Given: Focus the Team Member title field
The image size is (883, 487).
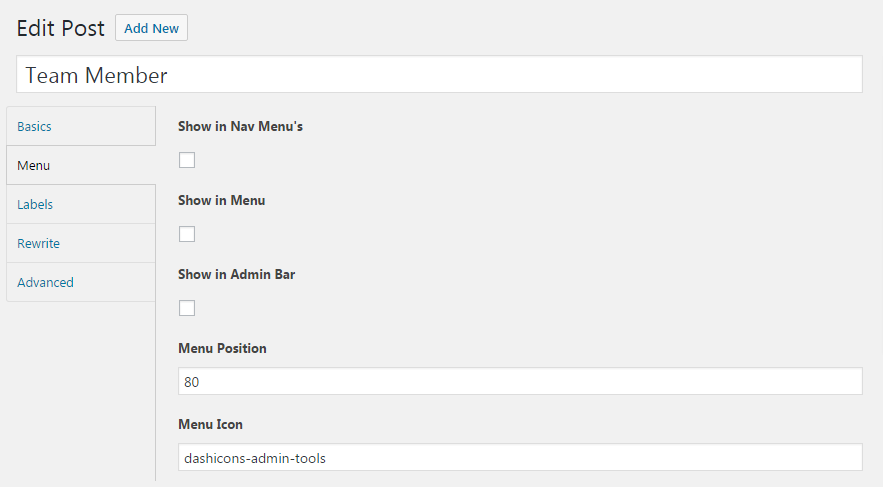Looking at the screenshot, I should click(439, 74).
